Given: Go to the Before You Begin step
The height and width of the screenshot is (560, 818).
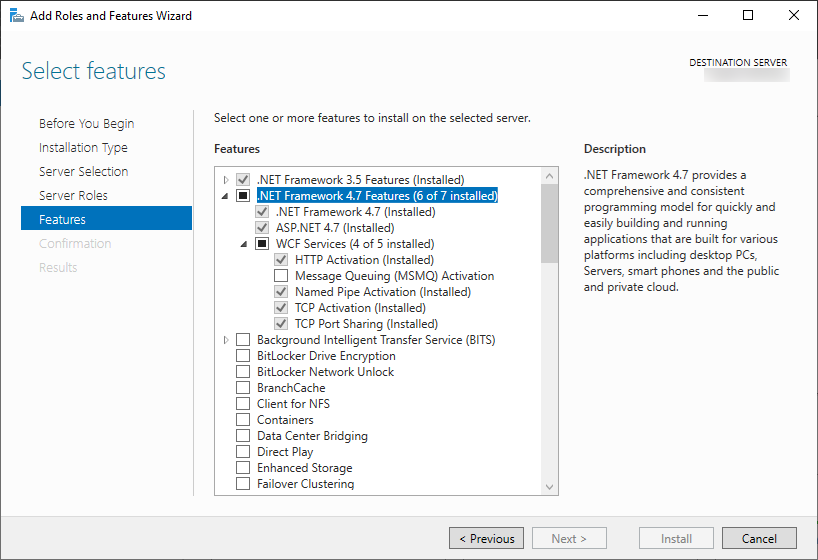Looking at the screenshot, I should pos(87,124).
